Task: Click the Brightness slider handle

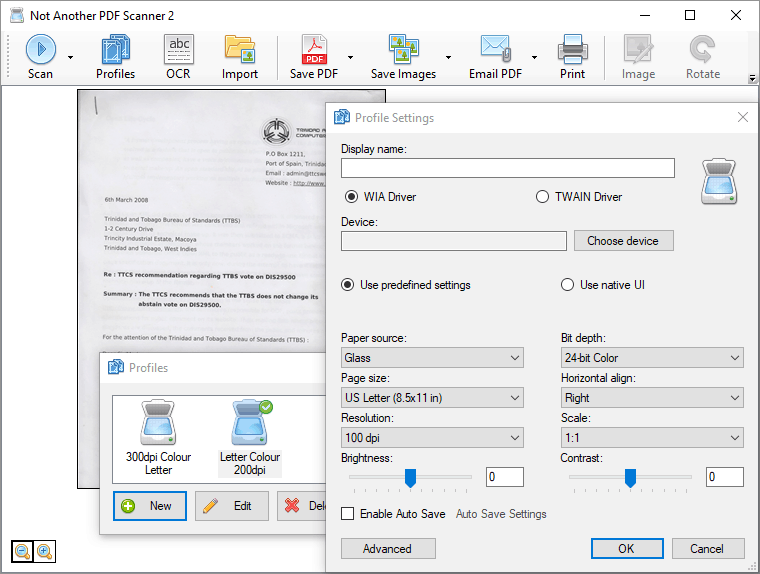Action: coord(410,478)
